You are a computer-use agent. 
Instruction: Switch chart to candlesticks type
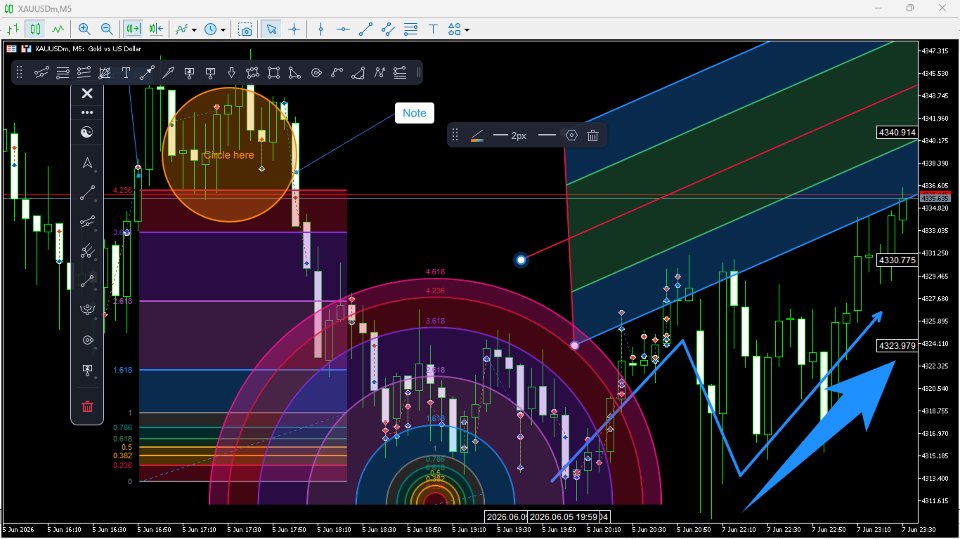(36, 29)
